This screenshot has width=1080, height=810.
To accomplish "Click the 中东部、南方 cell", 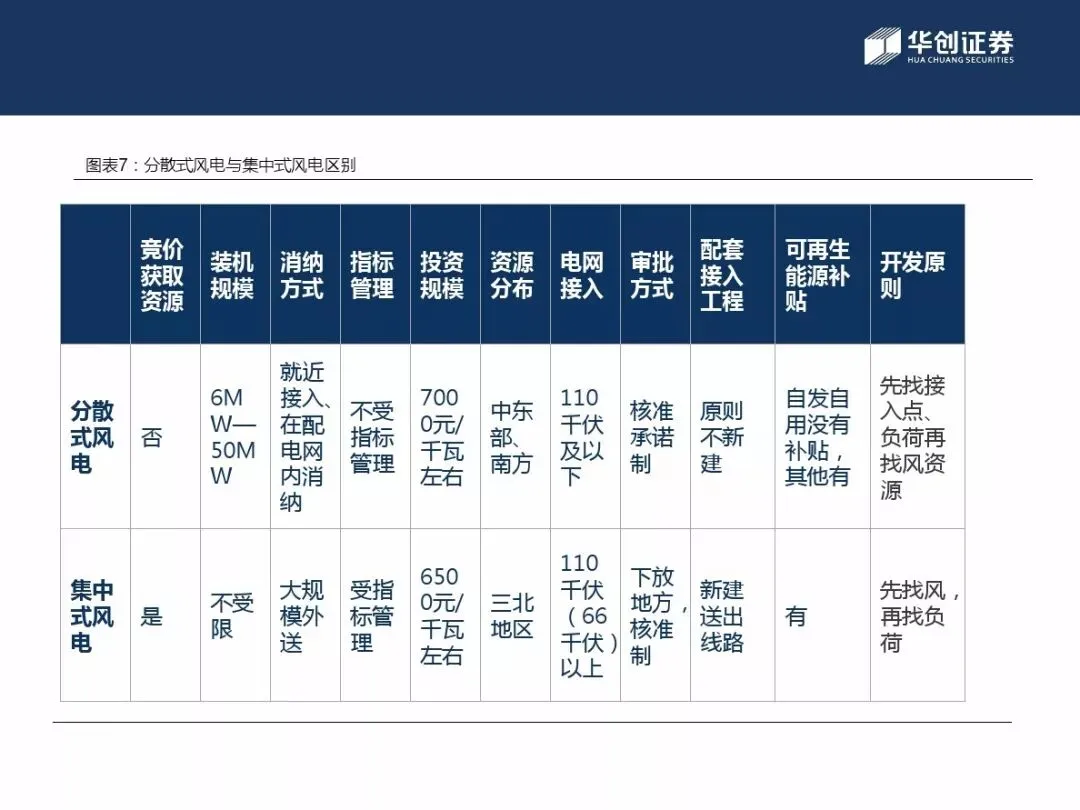I will pyautogui.click(x=515, y=437).
